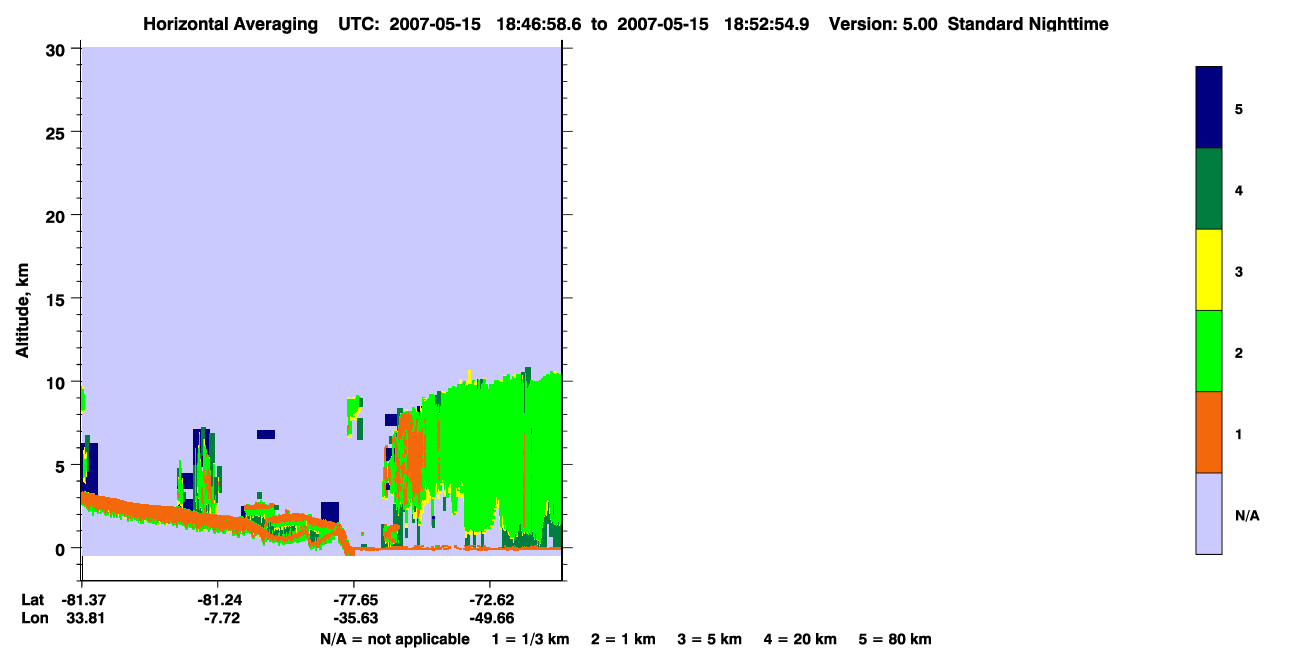Click the y-axis tick label 15
1300x667 pixels.
58,299
